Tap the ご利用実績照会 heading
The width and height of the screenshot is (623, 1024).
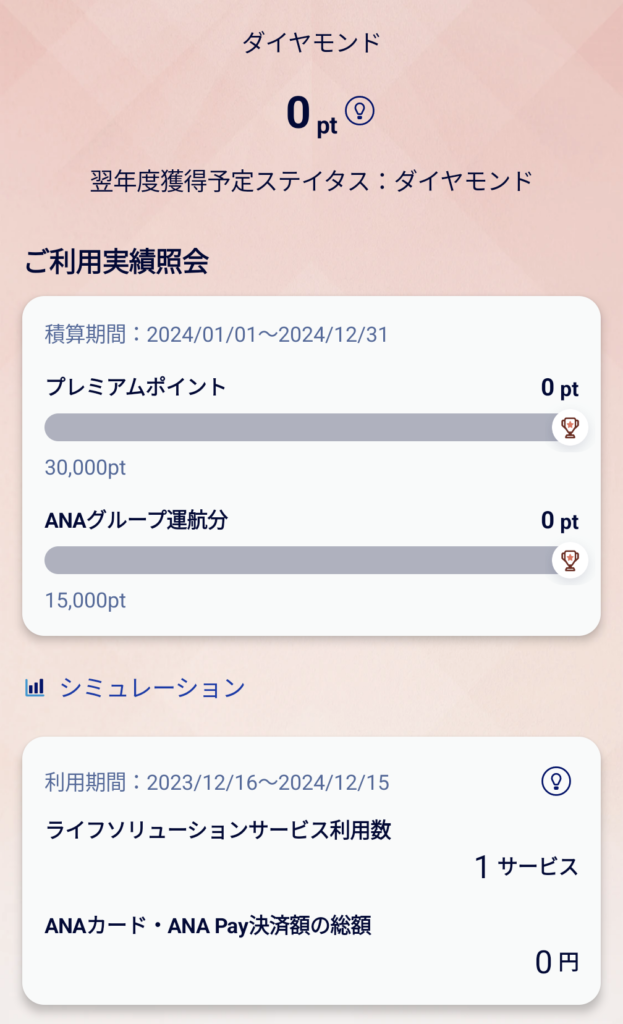click(117, 262)
